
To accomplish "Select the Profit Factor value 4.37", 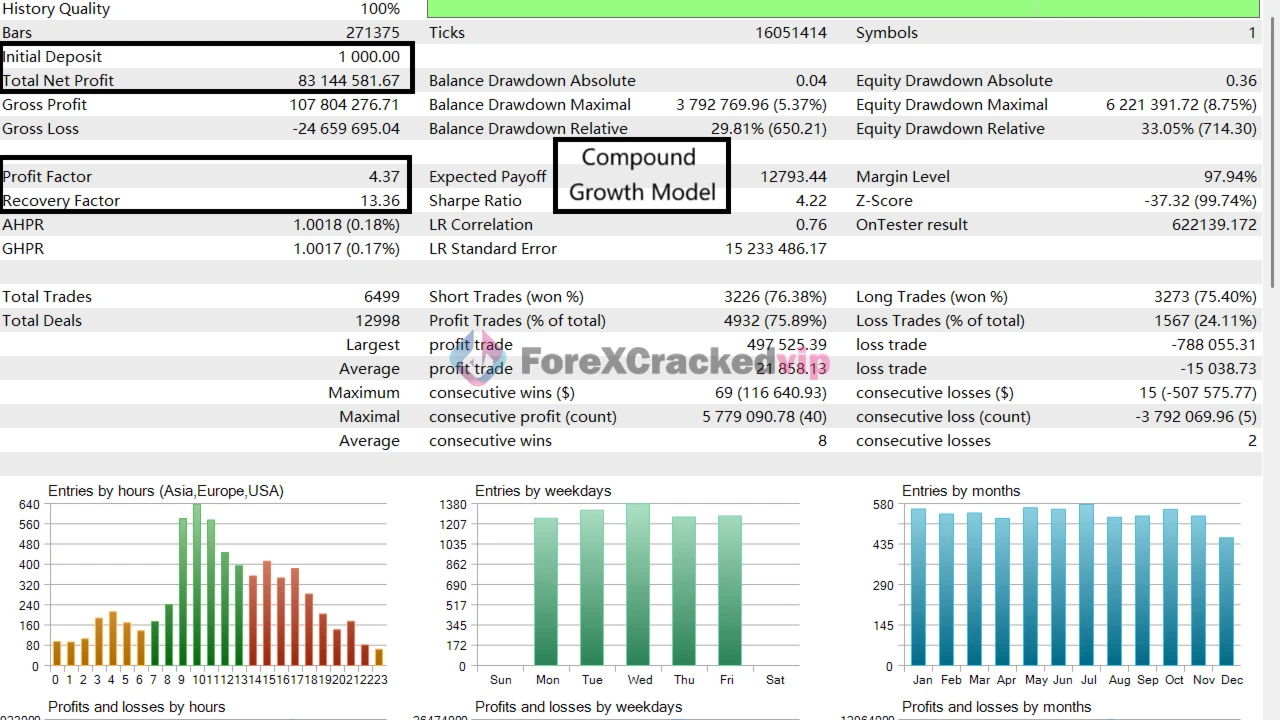I will [x=384, y=177].
